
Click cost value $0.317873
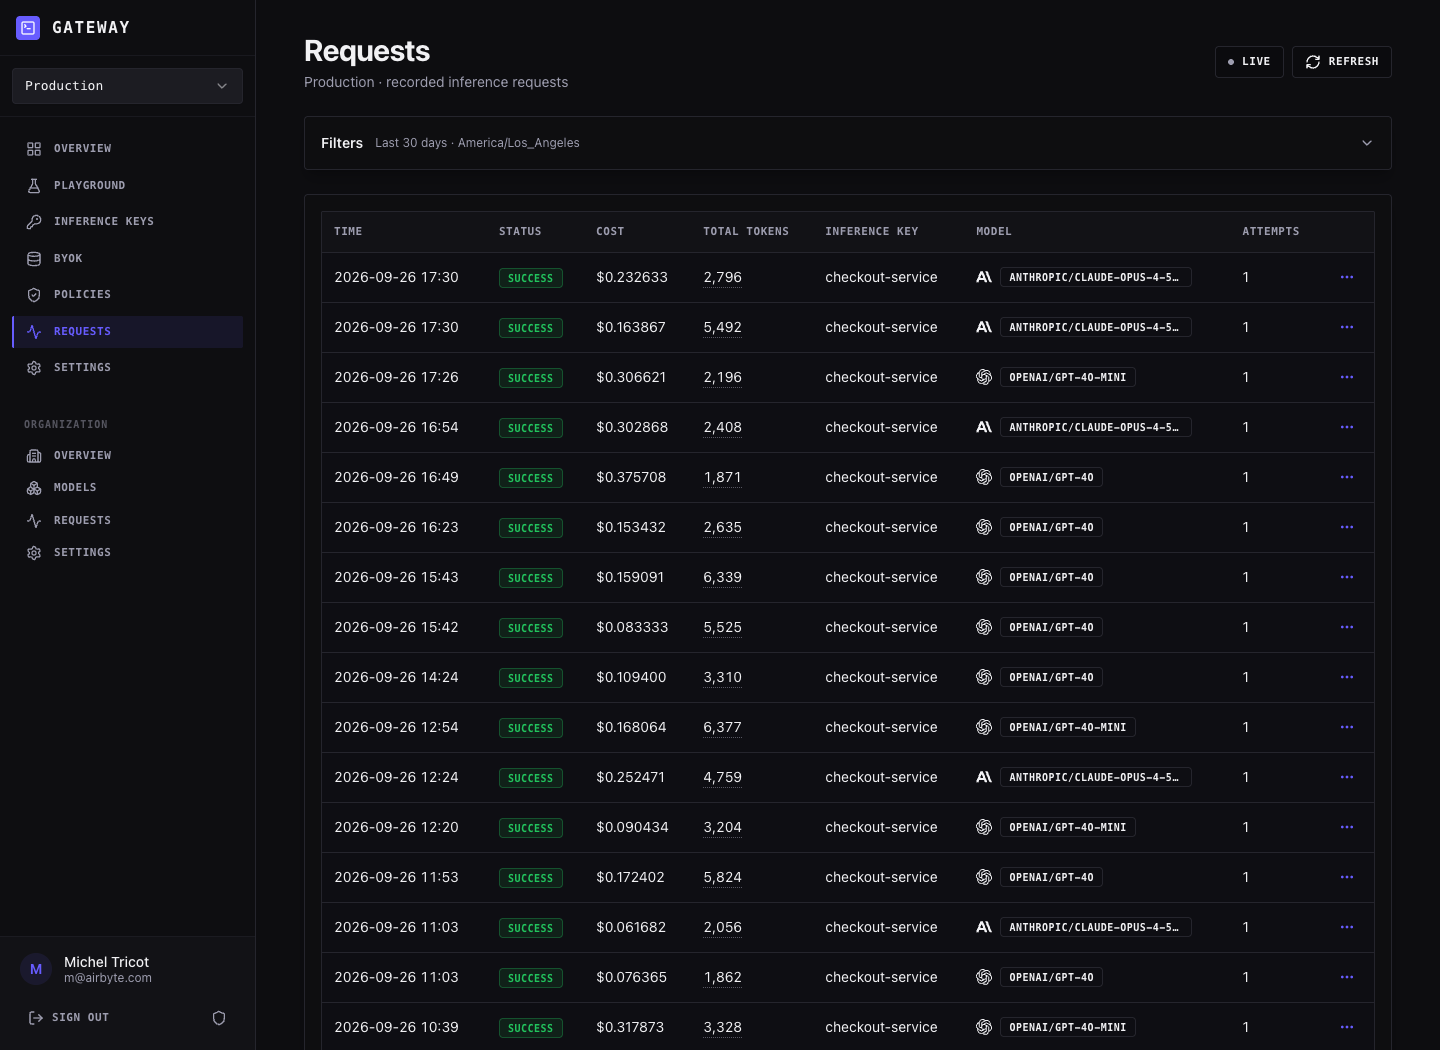pos(632,1027)
